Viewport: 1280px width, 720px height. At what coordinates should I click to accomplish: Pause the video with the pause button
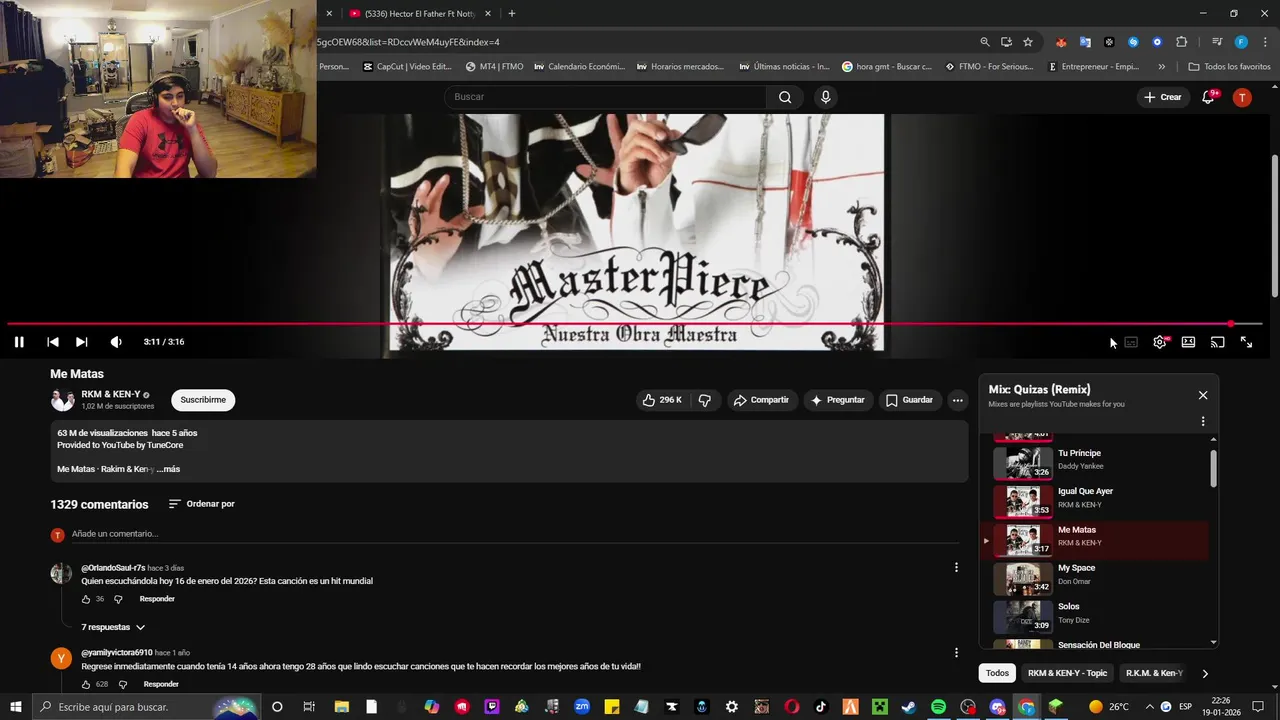pos(19,342)
